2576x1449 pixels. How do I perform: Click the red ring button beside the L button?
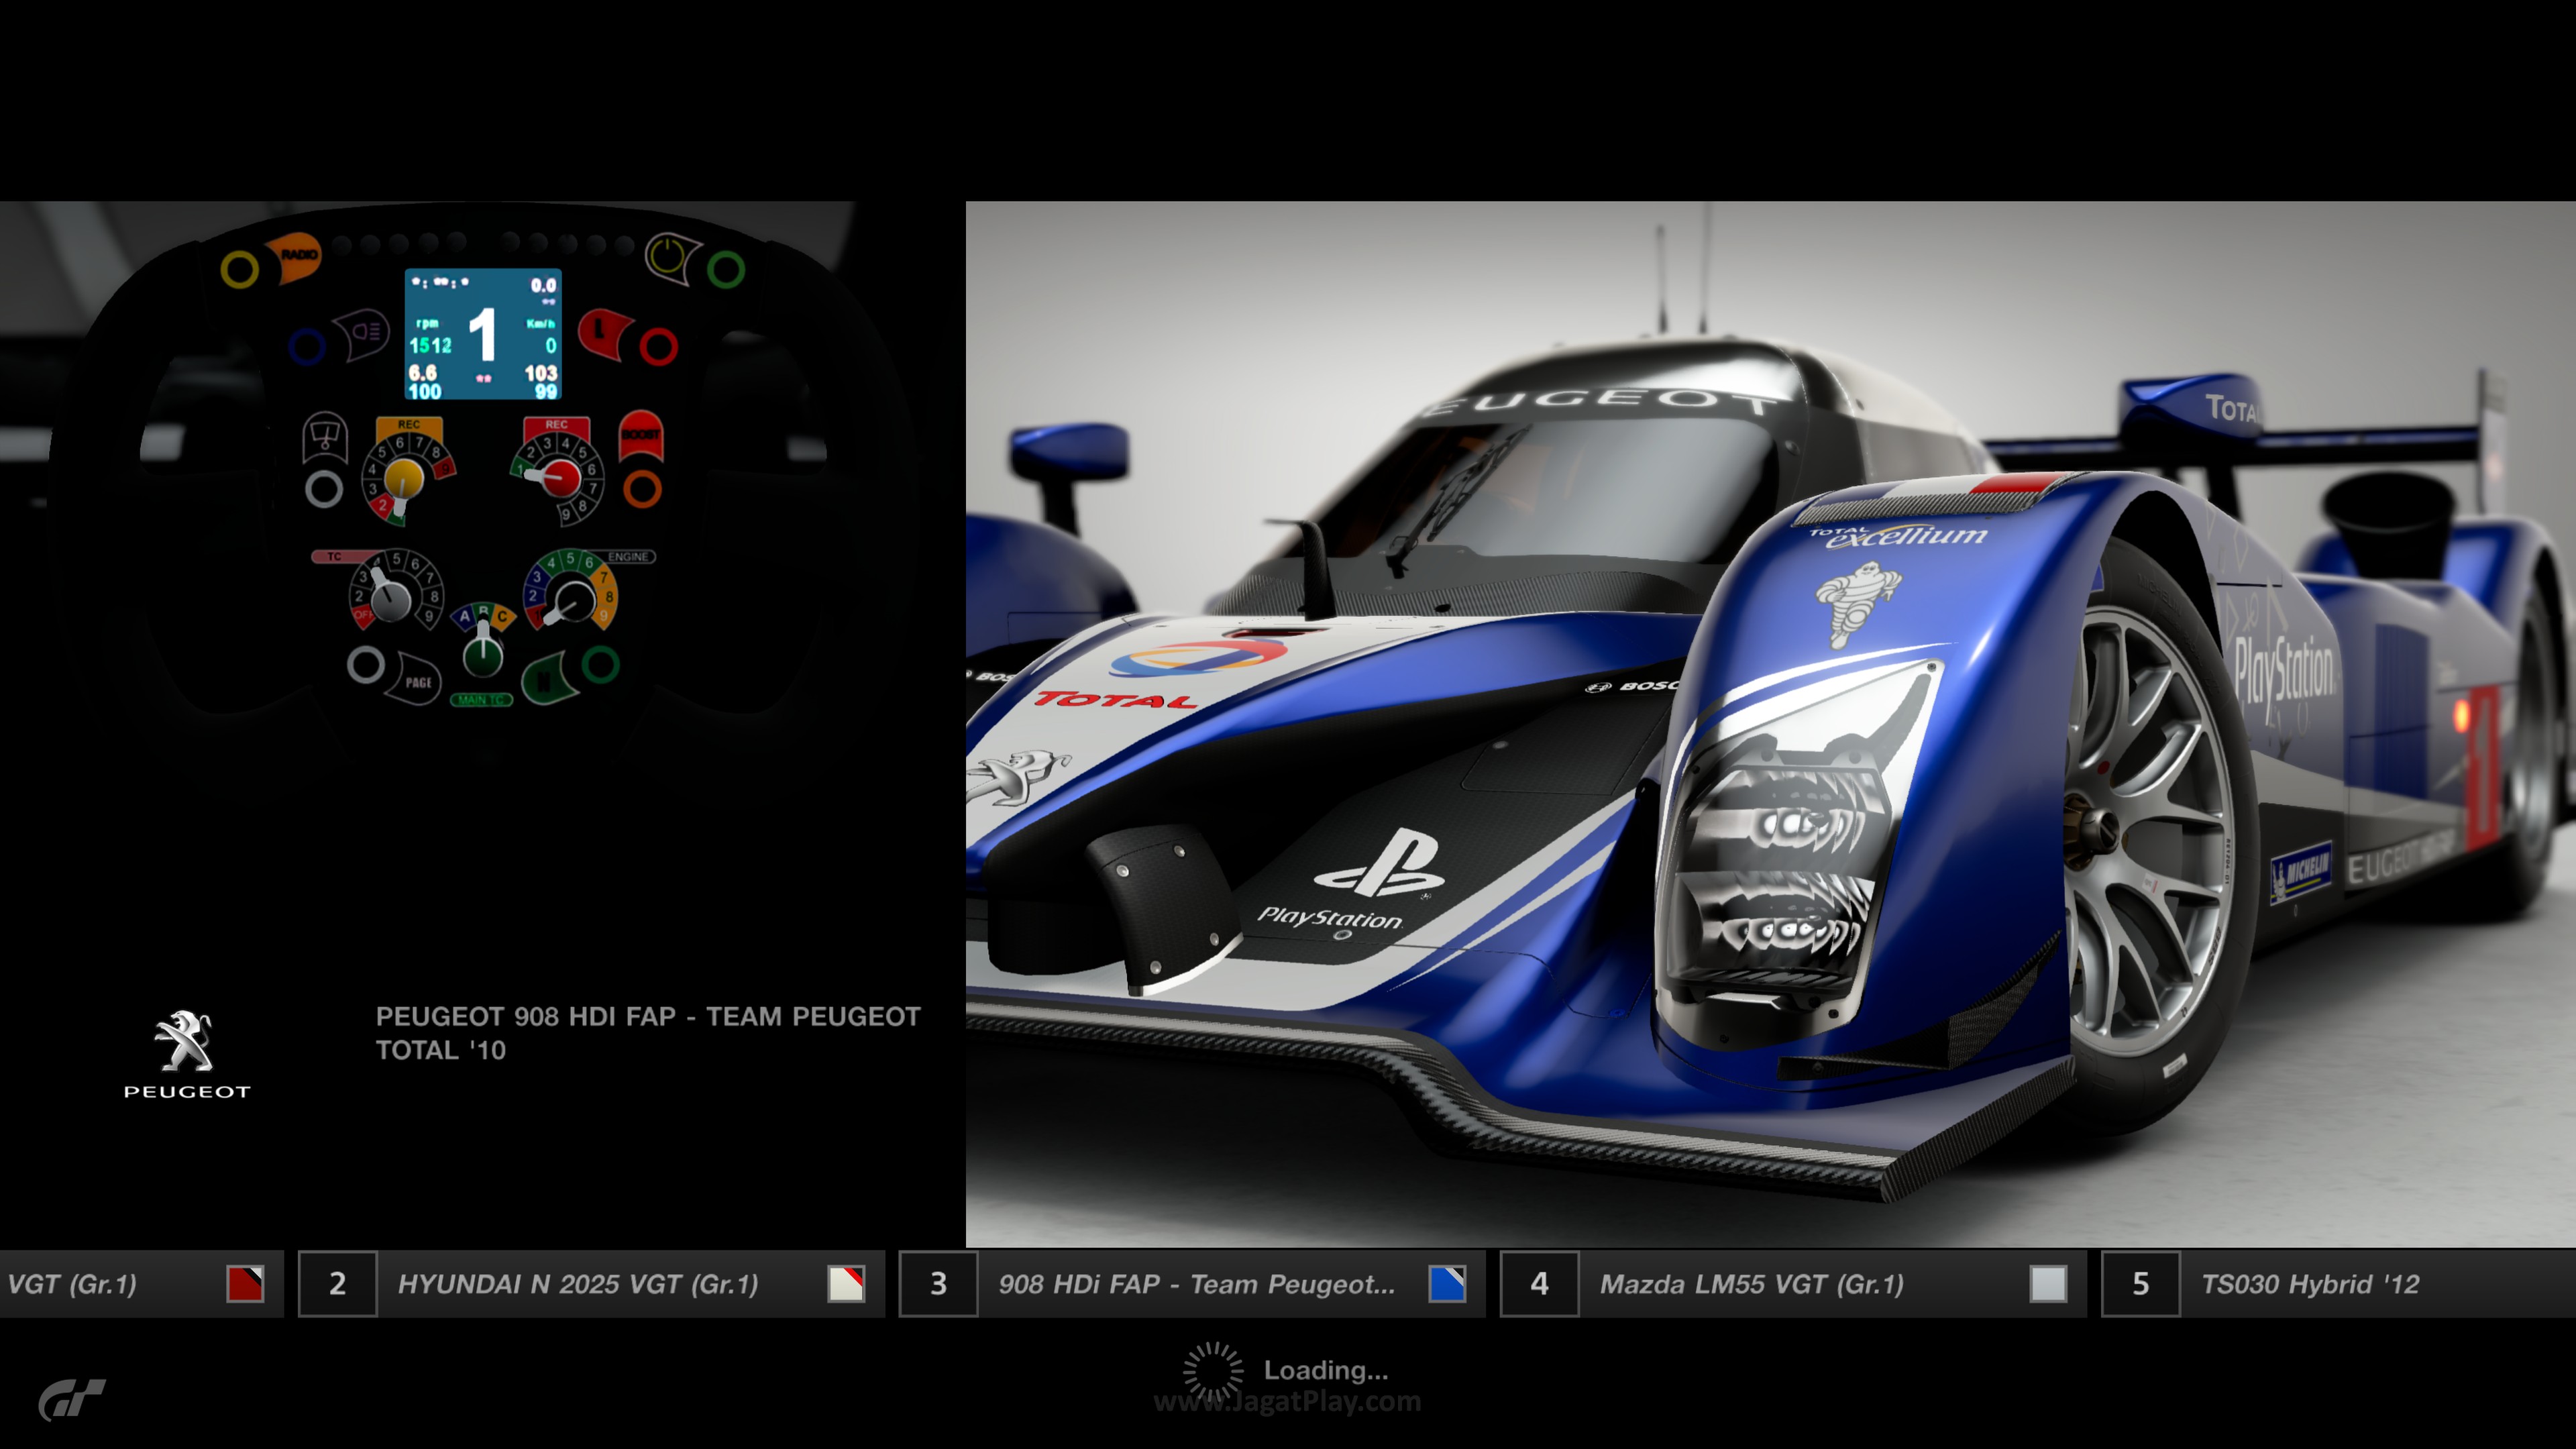[x=658, y=347]
